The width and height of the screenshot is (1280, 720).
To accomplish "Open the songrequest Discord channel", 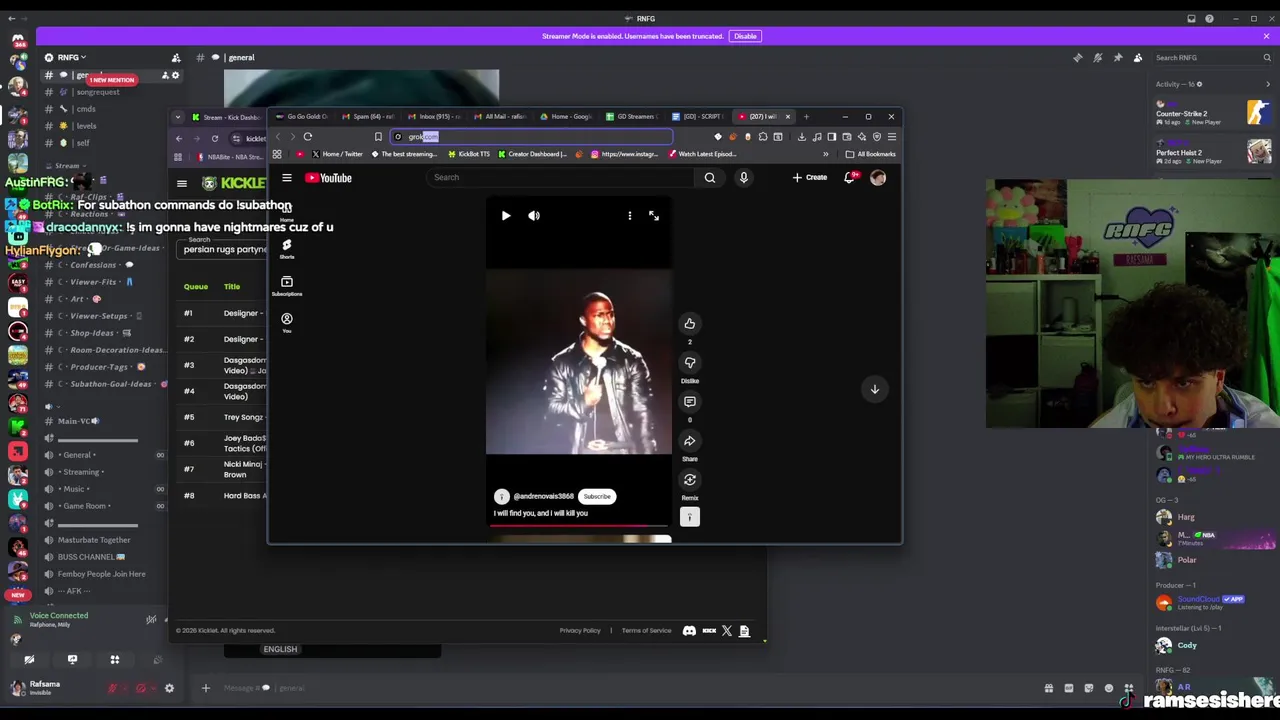I will click(x=97, y=92).
